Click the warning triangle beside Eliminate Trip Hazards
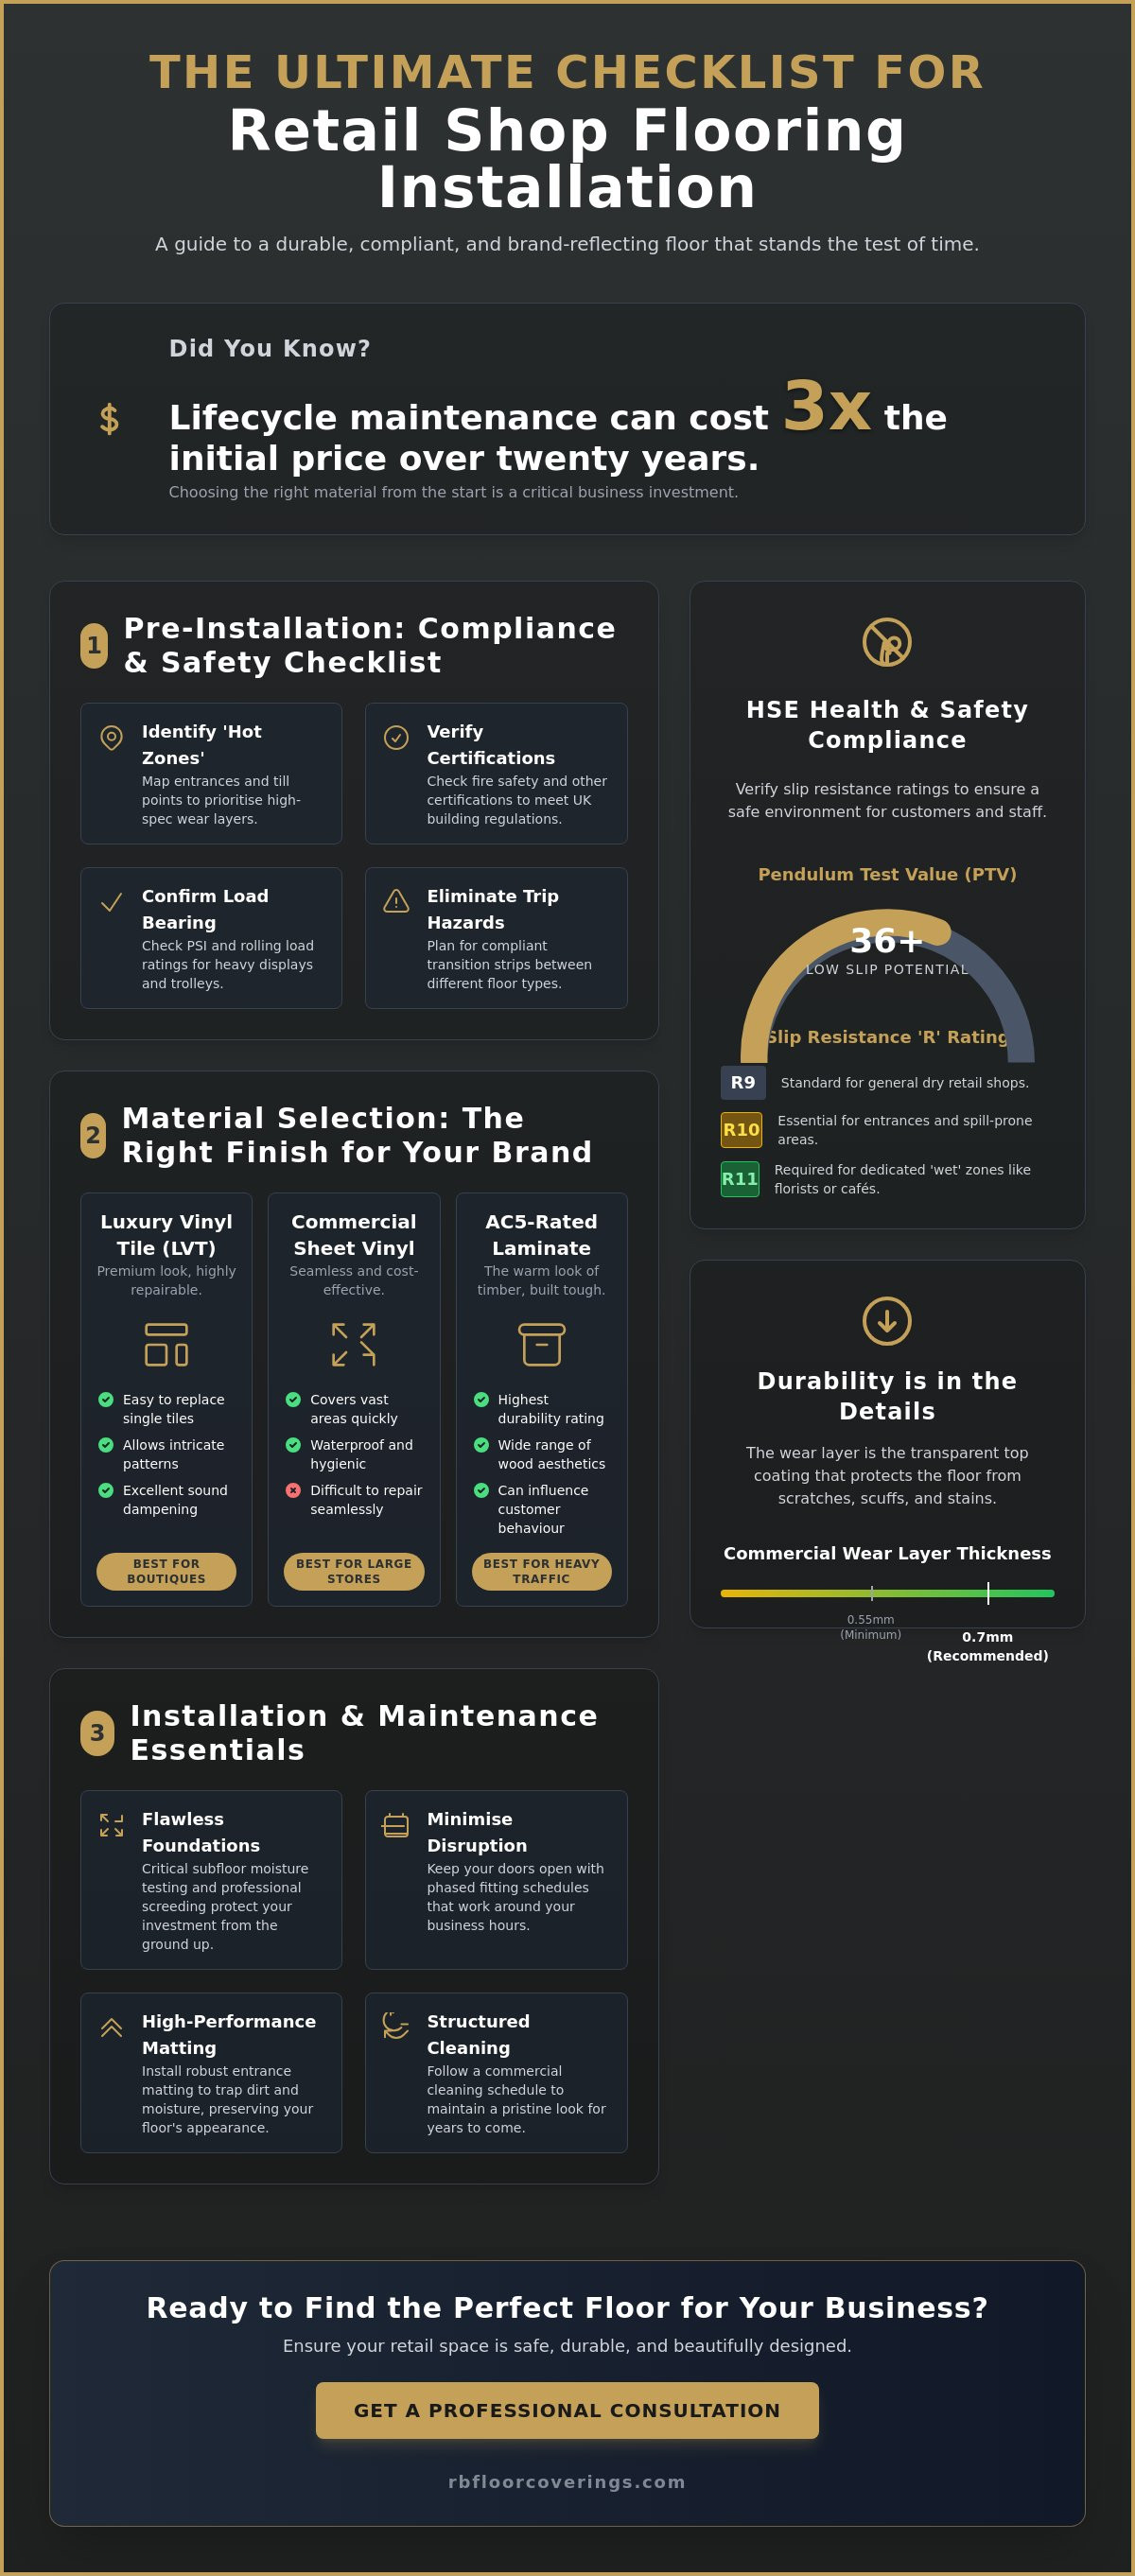The height and width of the screenshot is (2576, 1135). pyautogui.click(x=396, y=902)
